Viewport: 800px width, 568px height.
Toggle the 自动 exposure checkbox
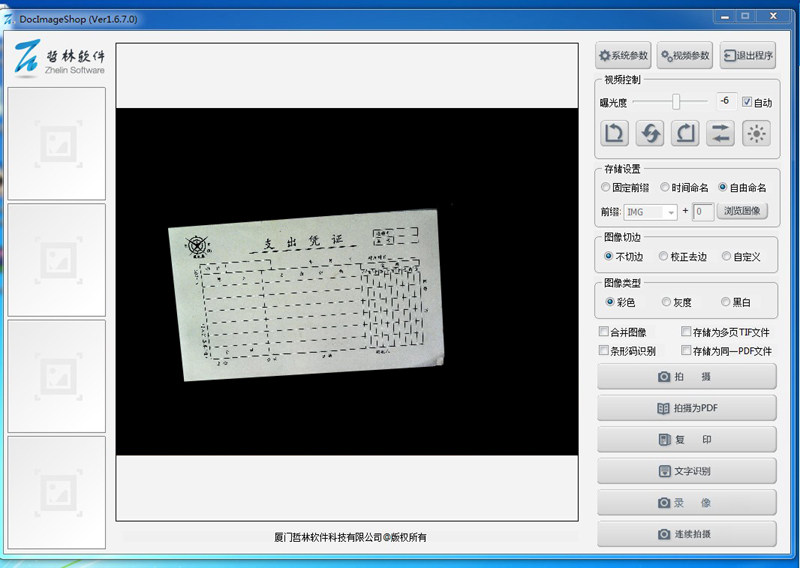point(747,102)
